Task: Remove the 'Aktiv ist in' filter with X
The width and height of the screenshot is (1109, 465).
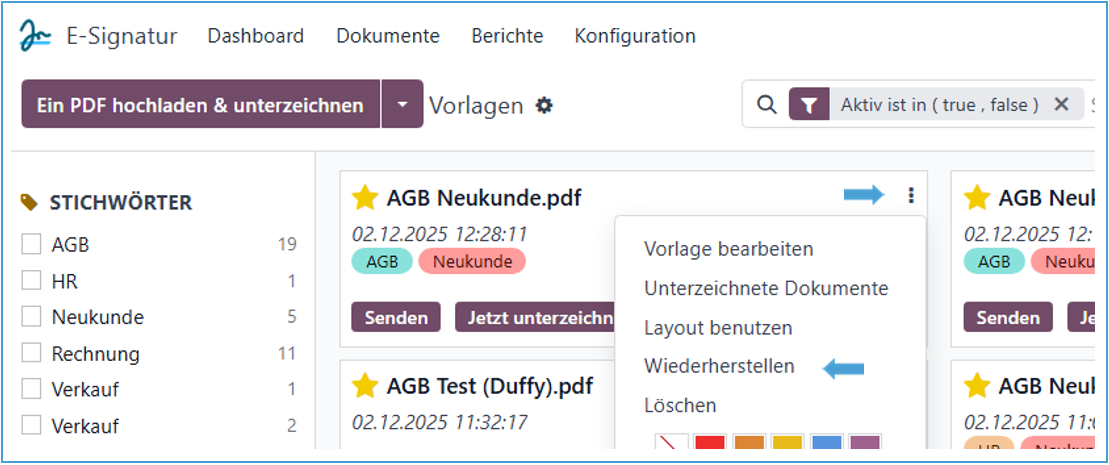Action: tap(1062, 104)
